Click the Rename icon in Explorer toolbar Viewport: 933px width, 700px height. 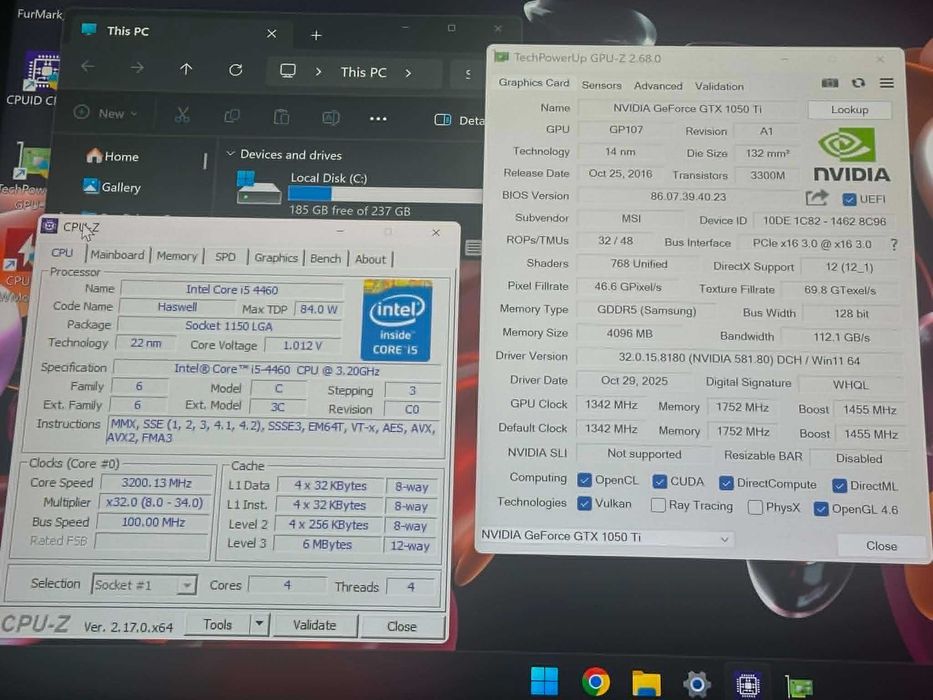click(330, 118)
